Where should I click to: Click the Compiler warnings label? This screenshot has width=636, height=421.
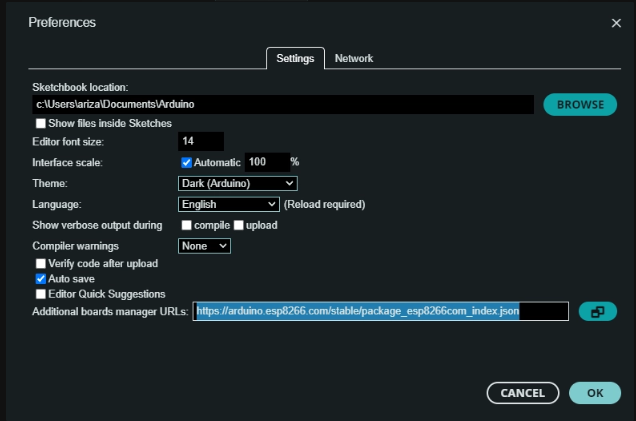pos(75,246)
